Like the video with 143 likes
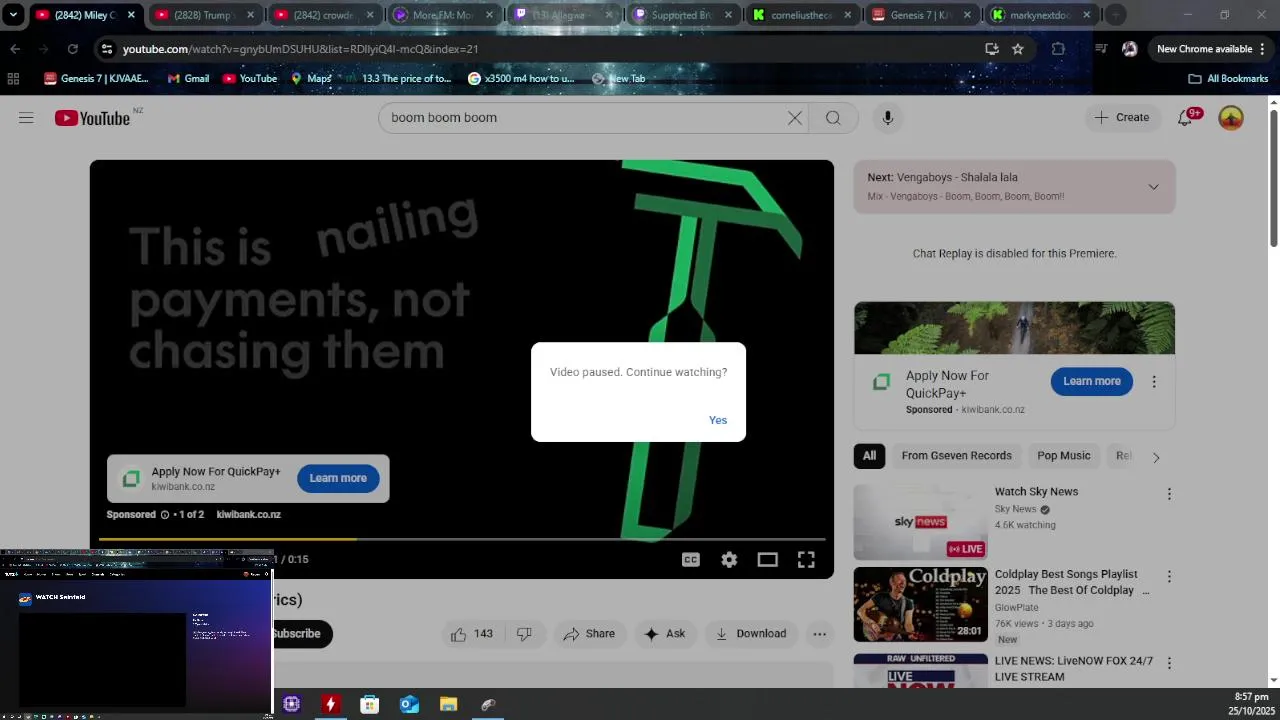 (471, 634)
